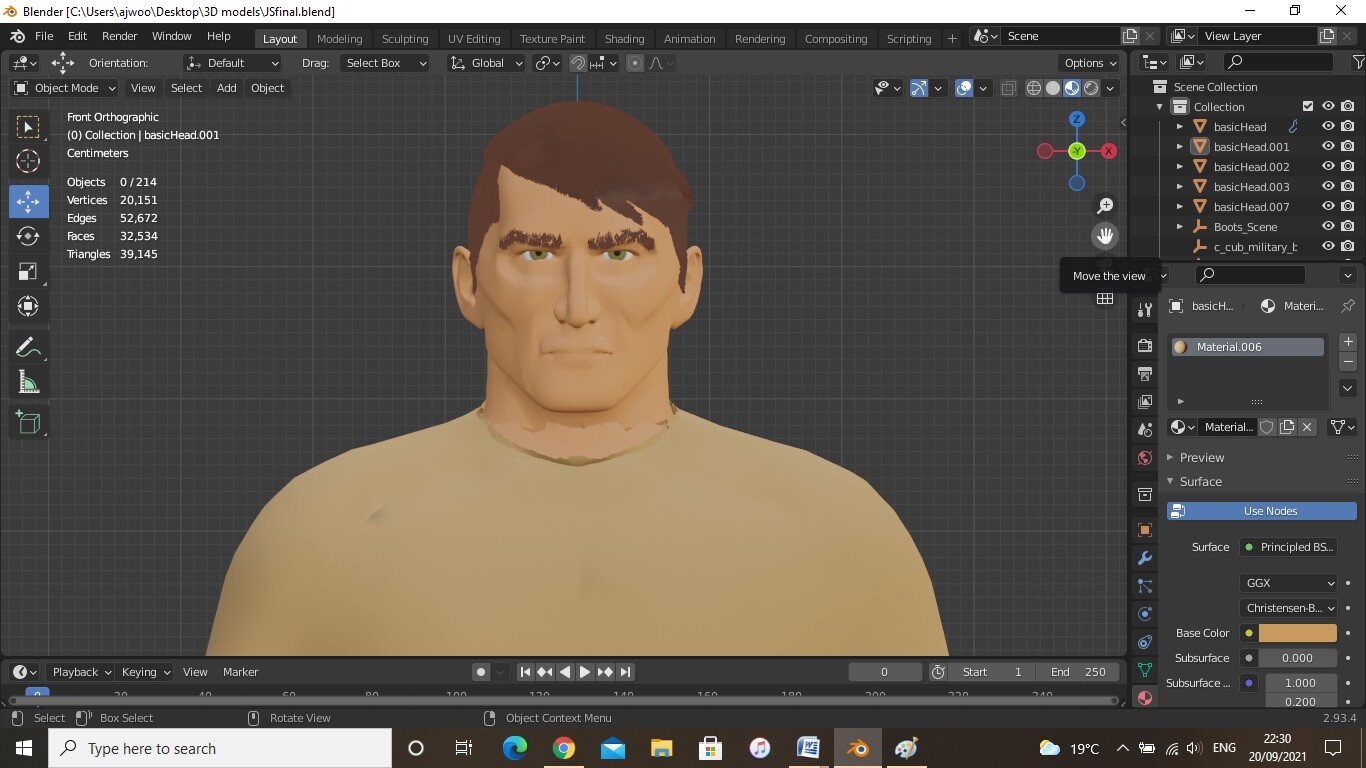Expand the Preview panel
Image resolution: width=1366 pixels, height=768 pixels.
[1201, 457]
